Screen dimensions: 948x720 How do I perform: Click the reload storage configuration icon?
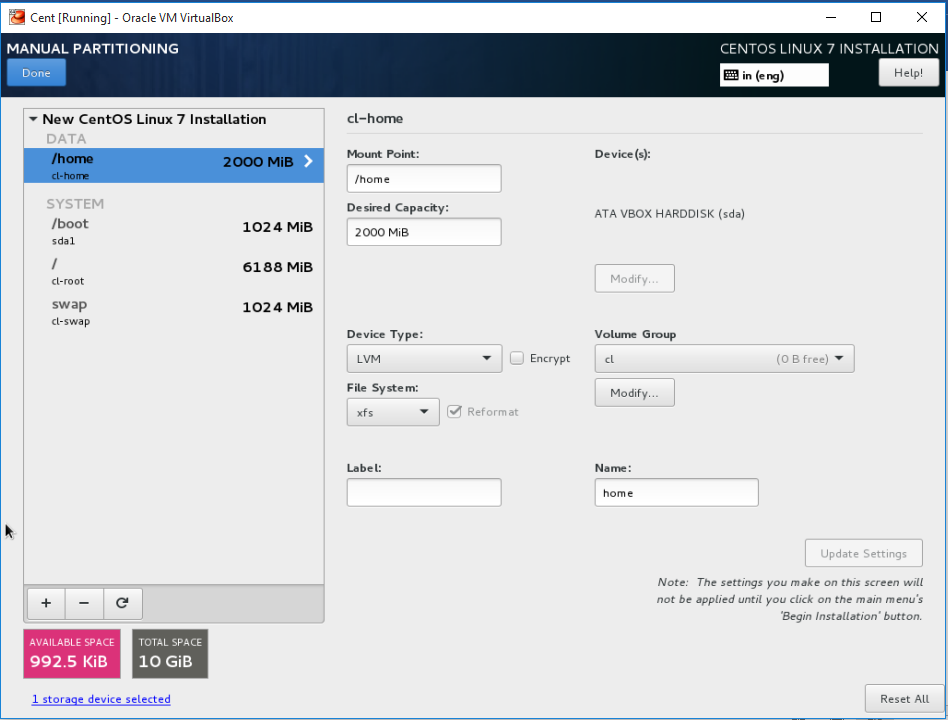[x=123, y=603]
